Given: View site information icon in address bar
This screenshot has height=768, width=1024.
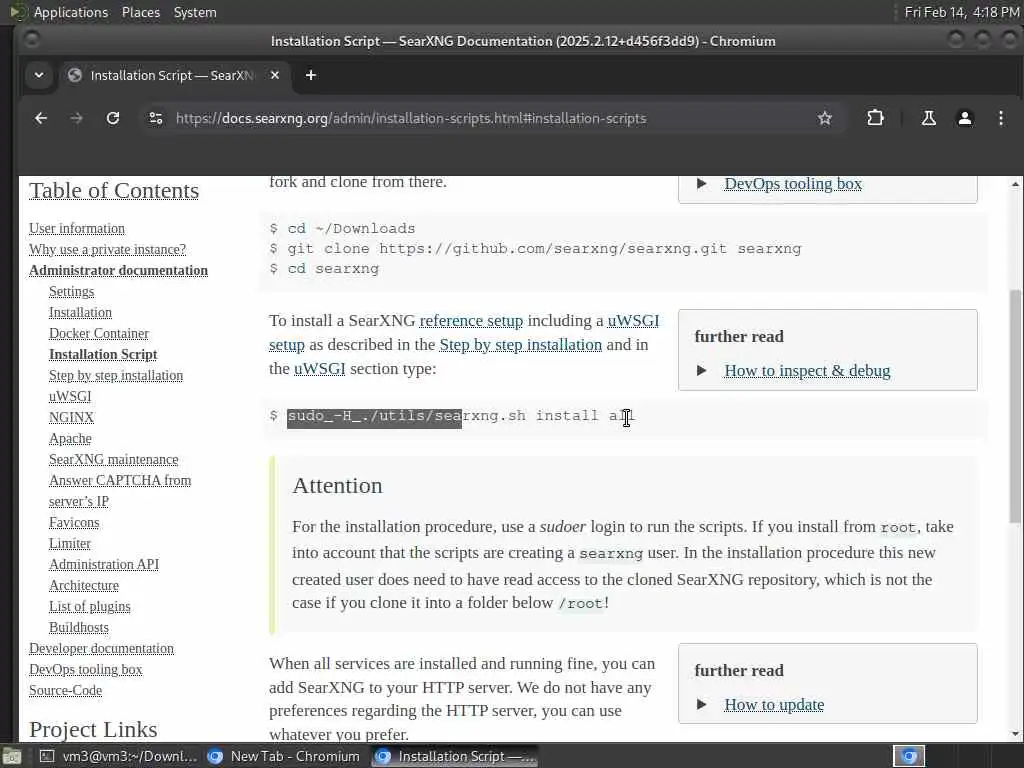Looking at the screenshot, I should (x=155, y=118).
